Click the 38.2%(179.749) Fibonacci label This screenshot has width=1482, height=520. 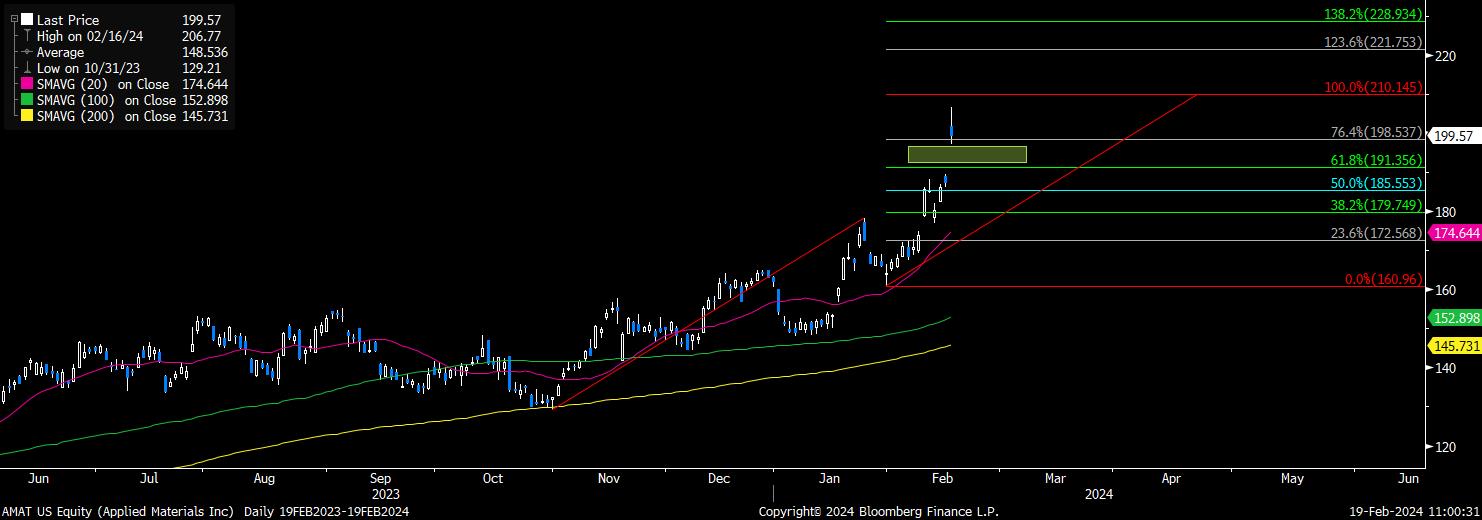(x=1376, y=206)
